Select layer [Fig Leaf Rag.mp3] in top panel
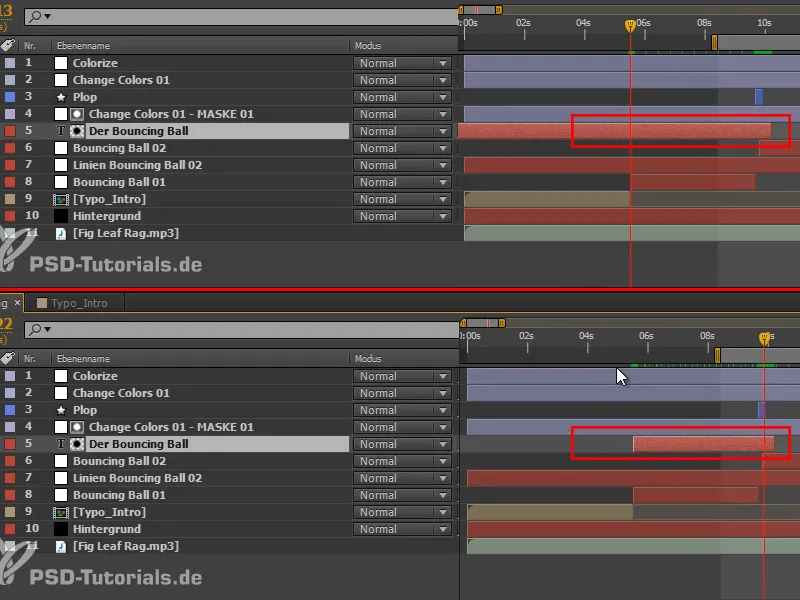This screenshot has height=600, width=800. click(x=126, y=233)
